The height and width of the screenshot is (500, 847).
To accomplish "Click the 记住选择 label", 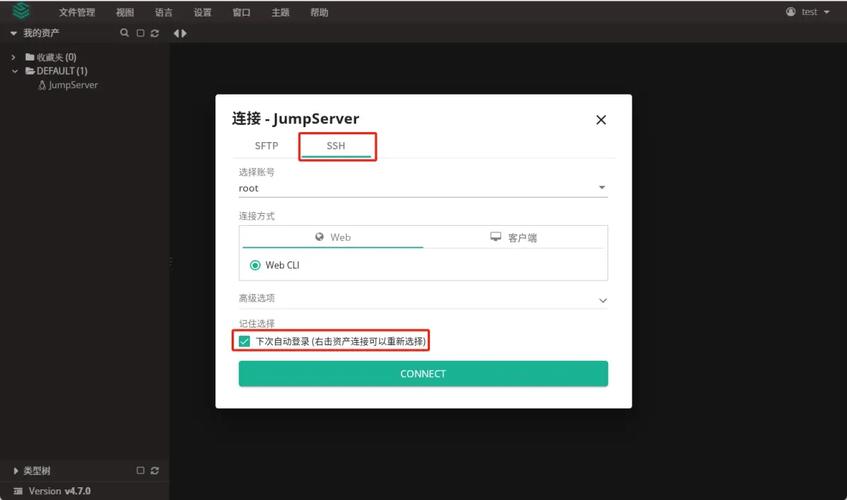I will [x=257, y=323].
